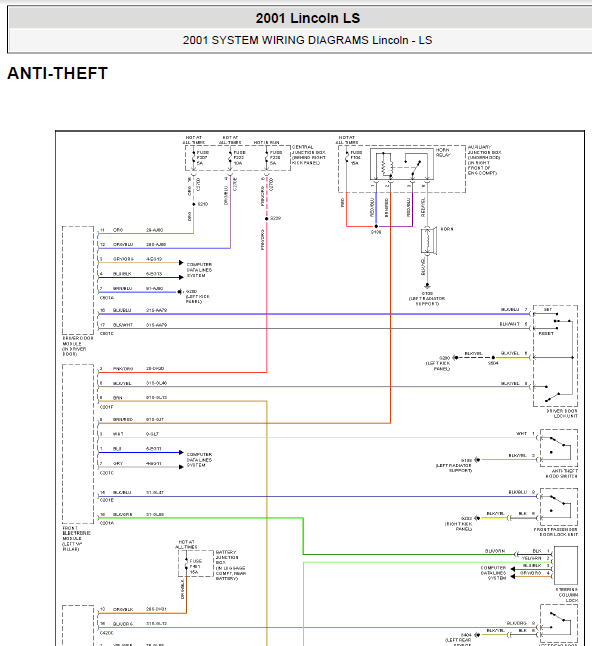Click Computer Data Lines System label near driver door module
The image size is (592, 646).
[x=199, y=270]
